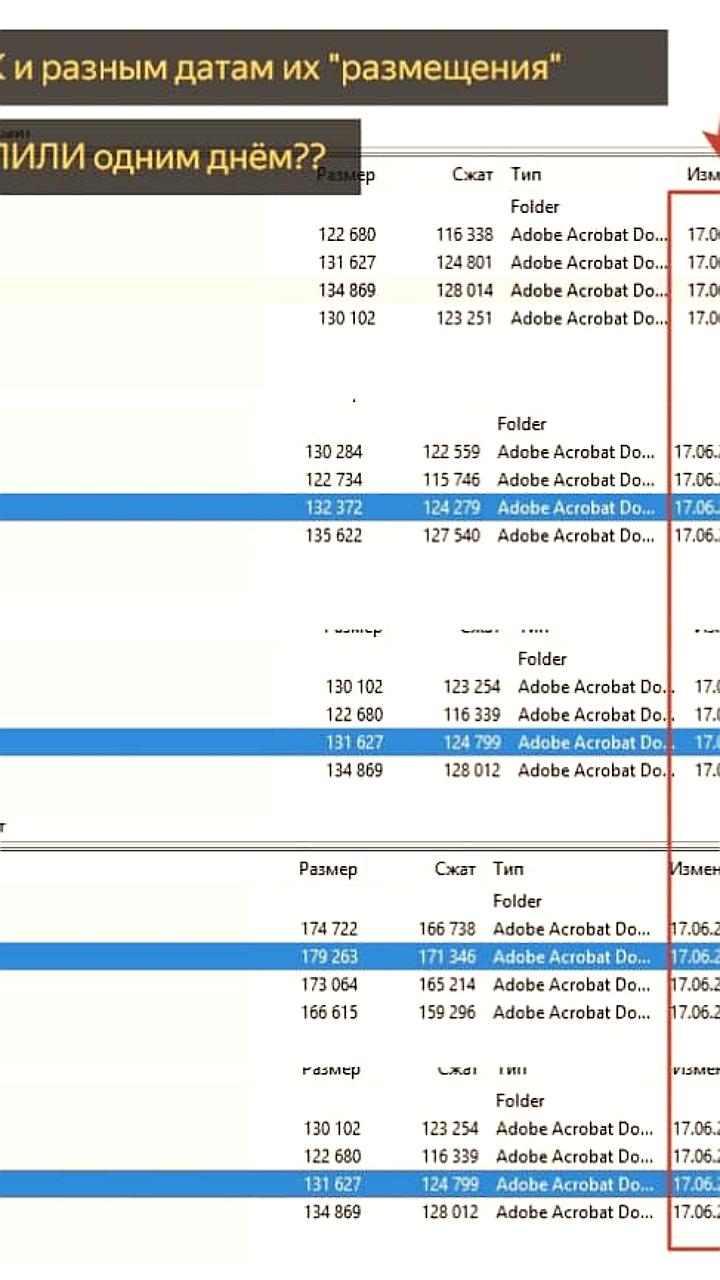Select Adobe Acrobat type in 132 372 row
Viewport: 720px width, 1280px height.
575,508
